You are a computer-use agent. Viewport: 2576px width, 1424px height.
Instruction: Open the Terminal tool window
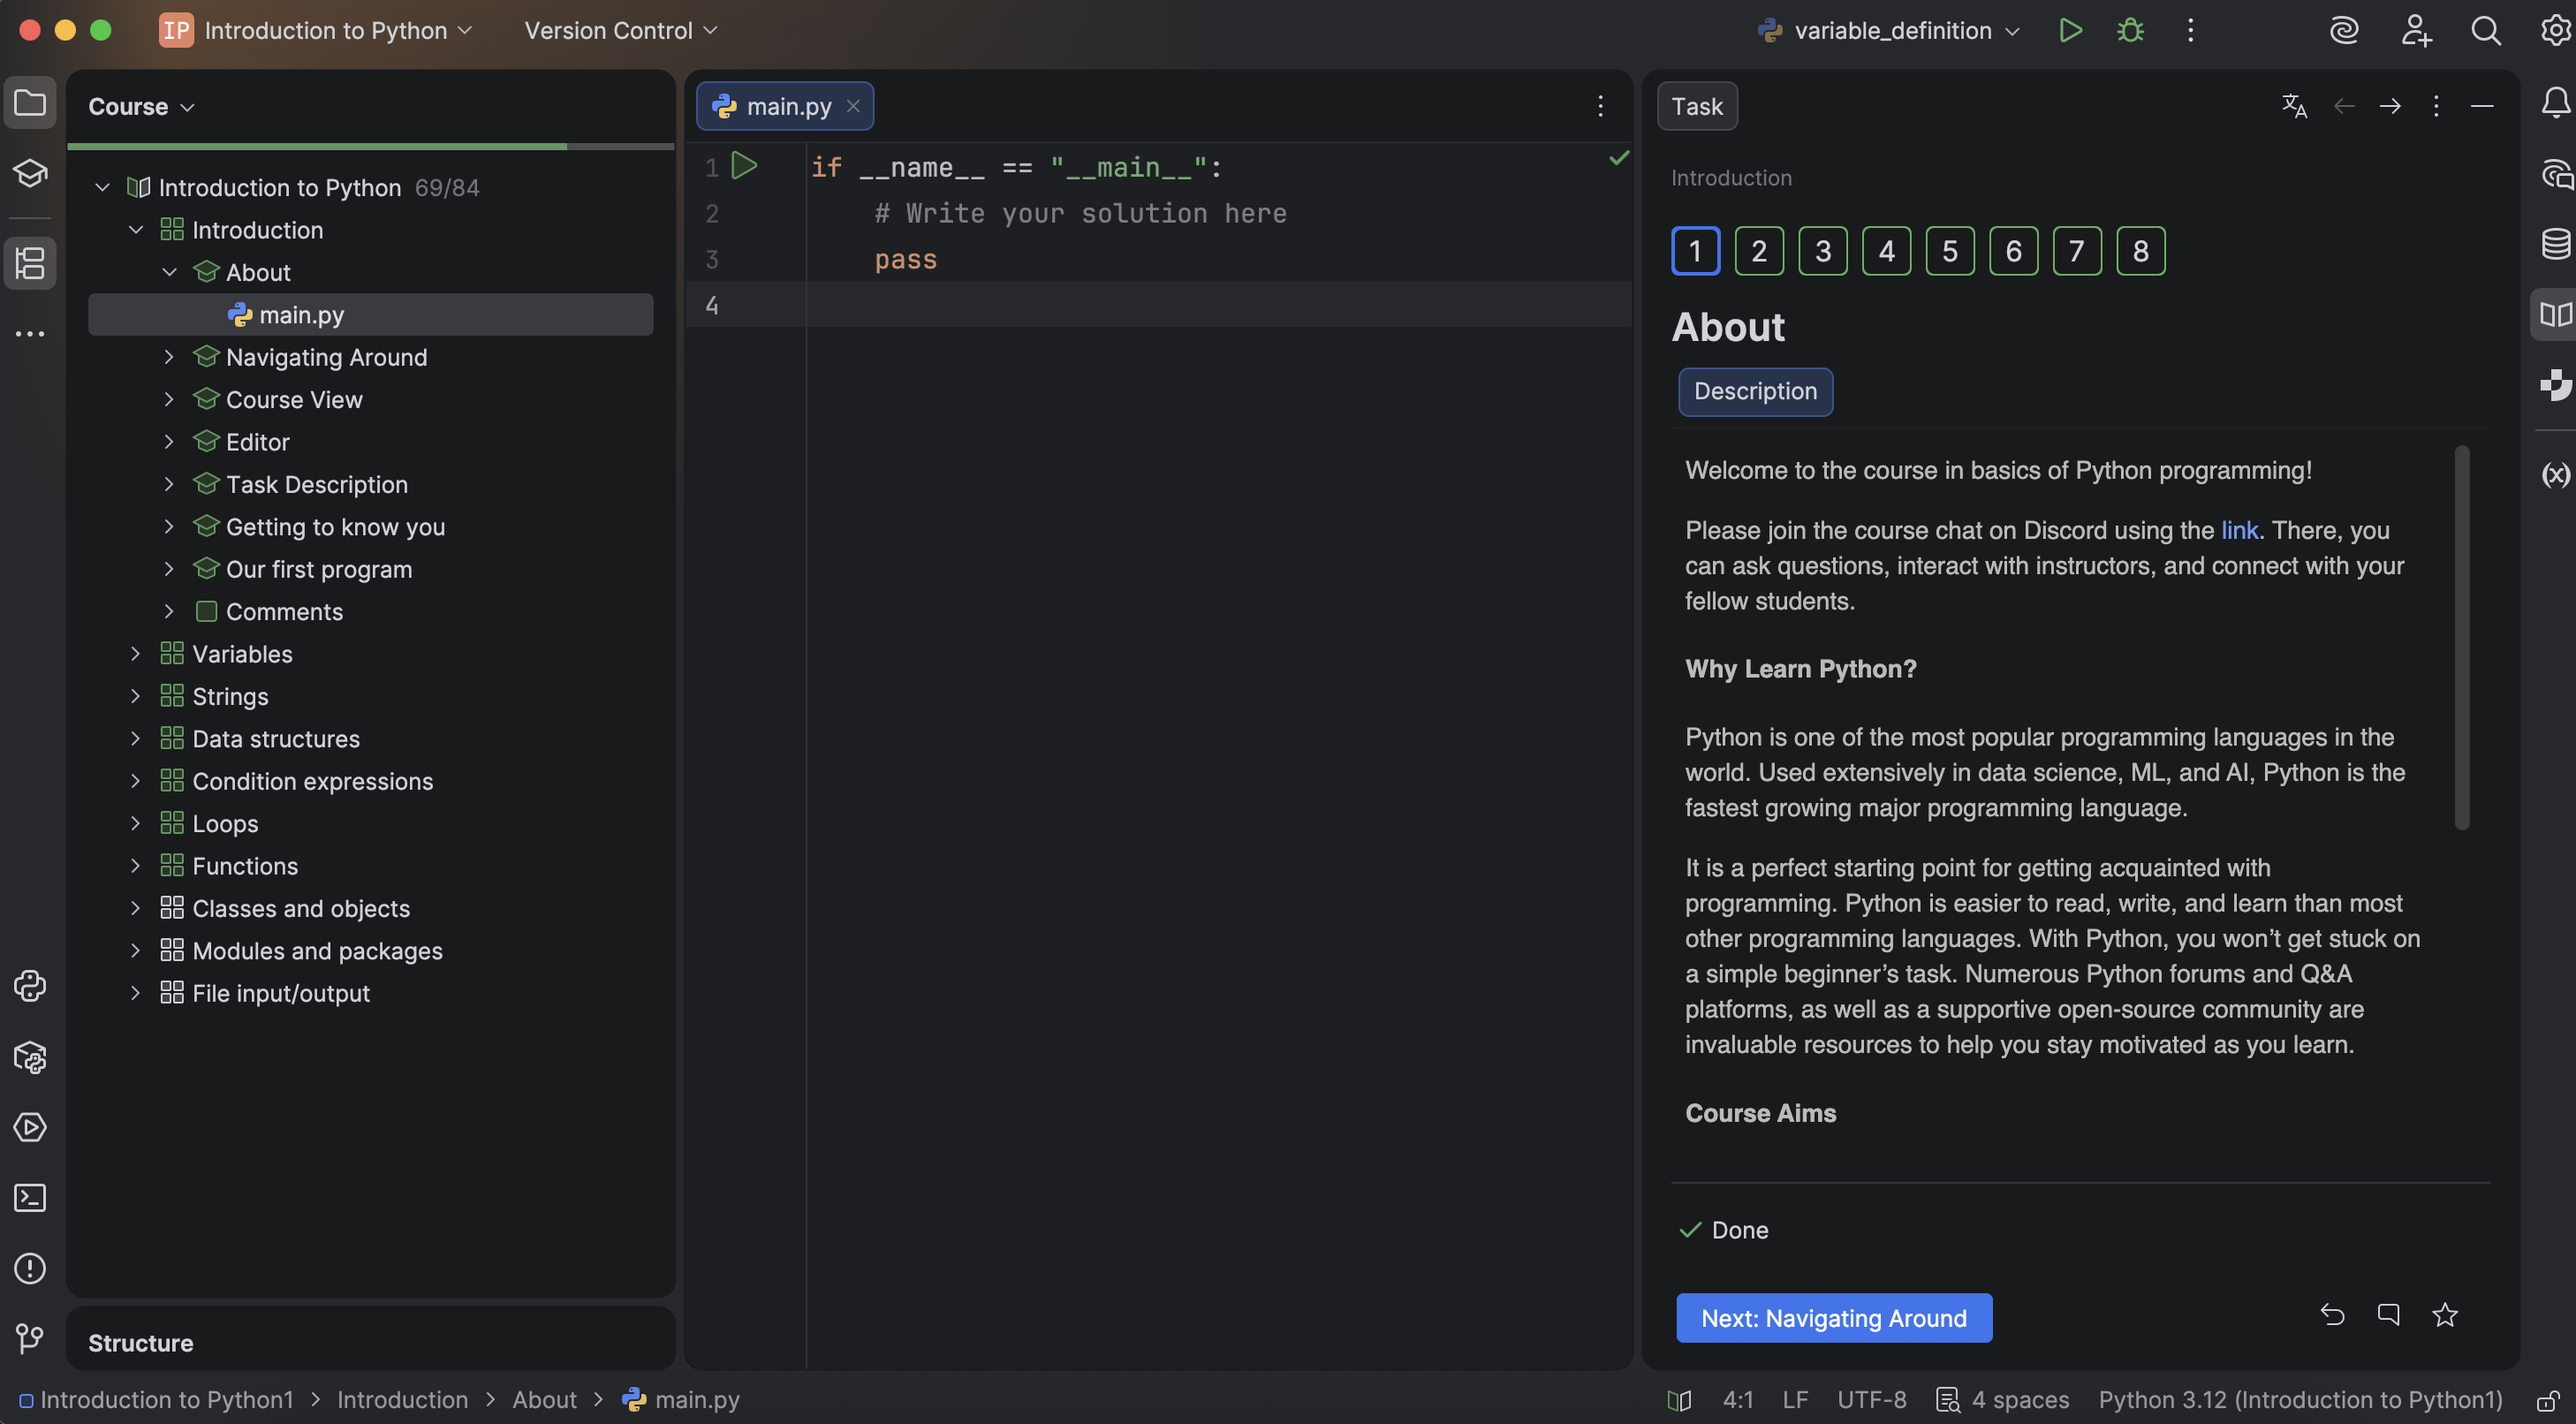tap(30, 1198)
